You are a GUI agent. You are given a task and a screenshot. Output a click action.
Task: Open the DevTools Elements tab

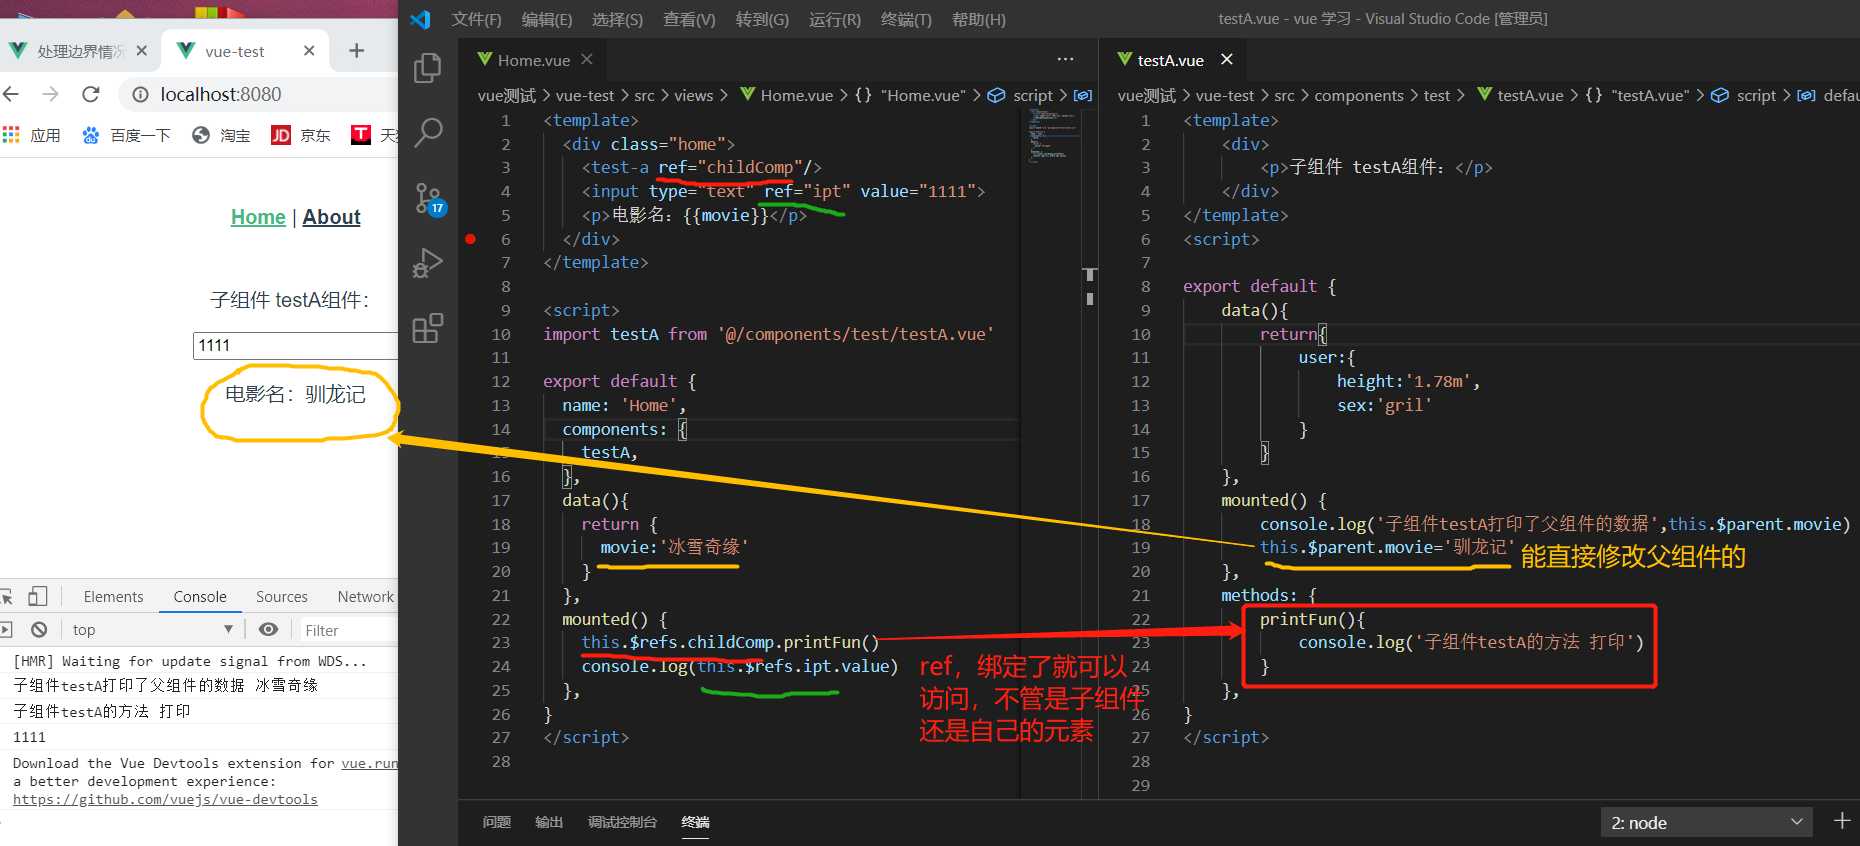click(113, 597)
